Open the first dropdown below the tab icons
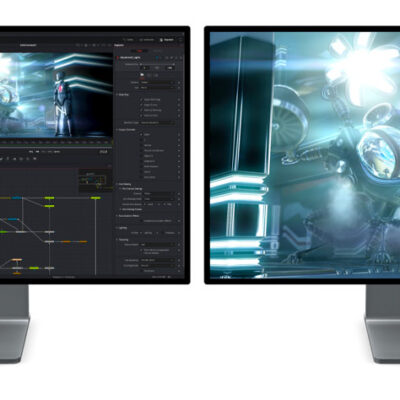 (x=157, y=82)
